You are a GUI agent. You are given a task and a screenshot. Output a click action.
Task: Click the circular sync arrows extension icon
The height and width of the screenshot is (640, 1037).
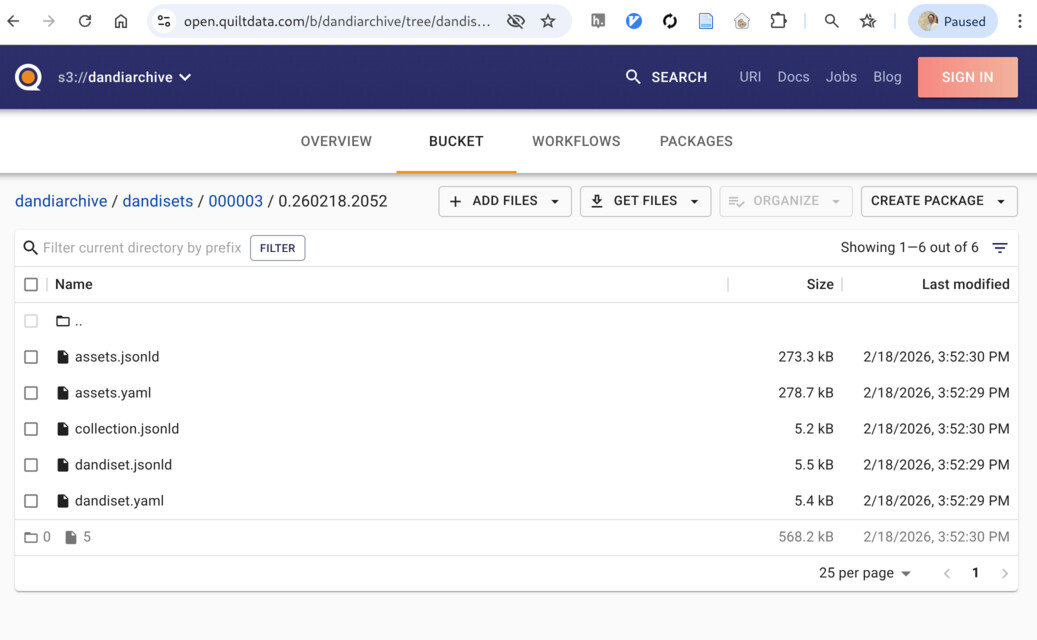(670, 21)
